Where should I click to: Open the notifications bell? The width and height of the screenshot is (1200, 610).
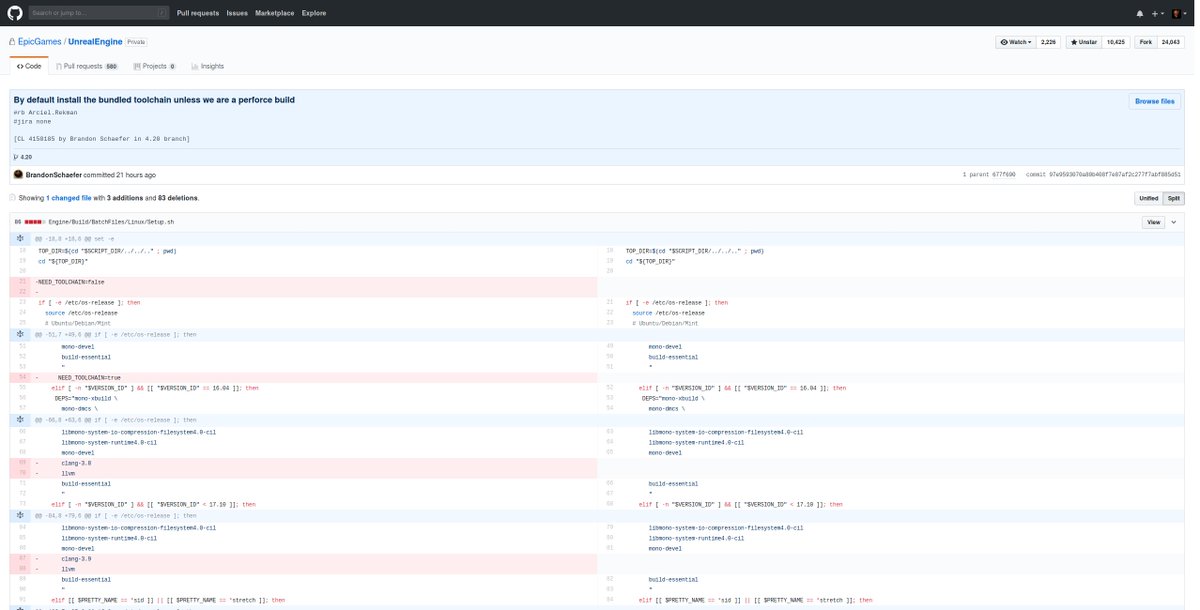click(x=1140, y=13)
